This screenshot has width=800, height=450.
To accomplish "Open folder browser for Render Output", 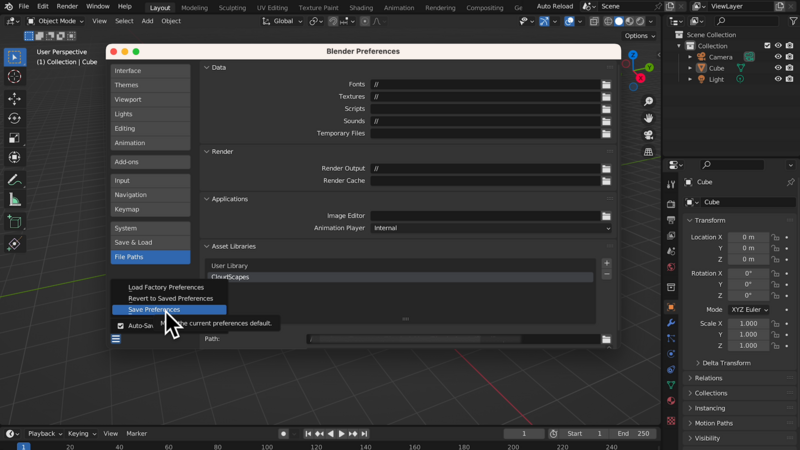I will tap(606, 169).
